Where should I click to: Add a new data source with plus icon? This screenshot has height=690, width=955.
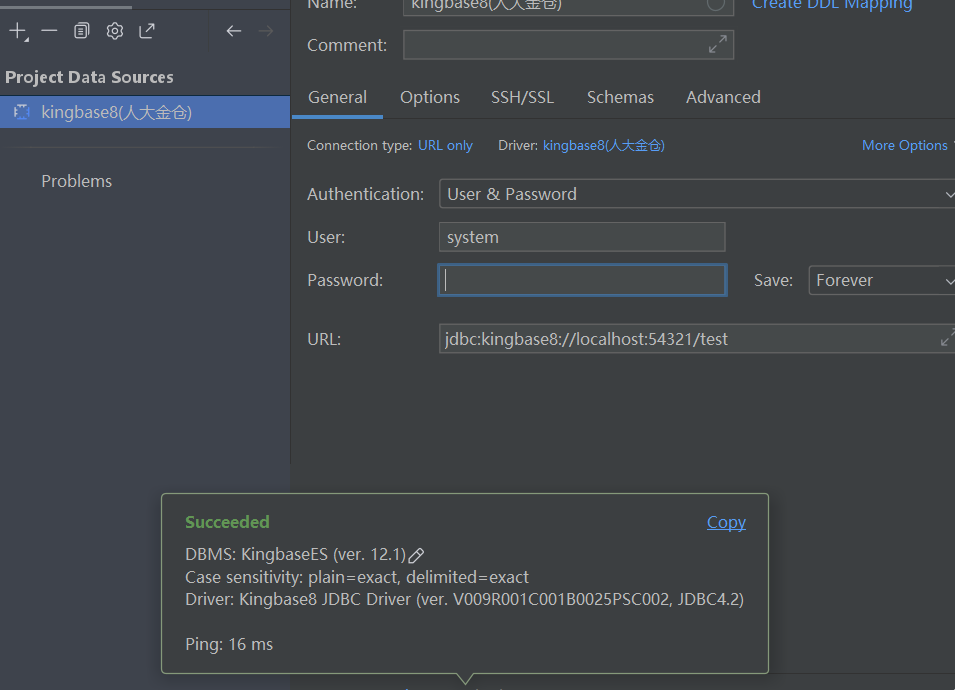pos(18,31)
